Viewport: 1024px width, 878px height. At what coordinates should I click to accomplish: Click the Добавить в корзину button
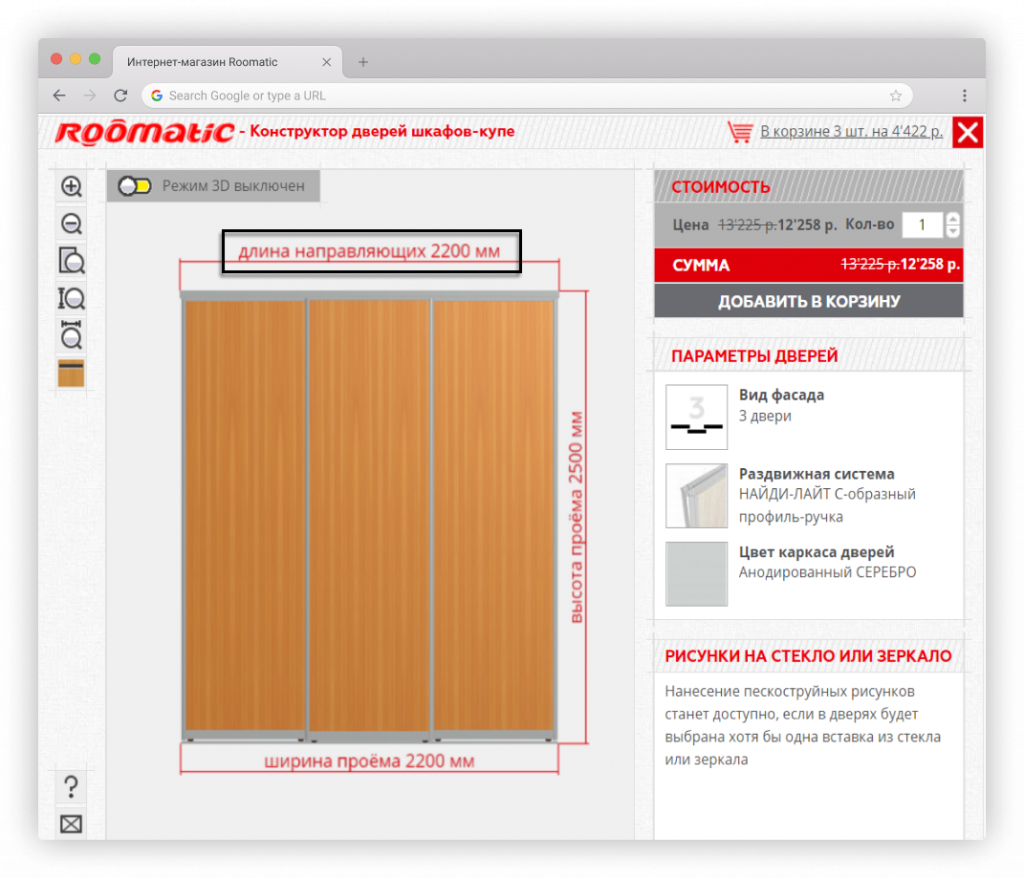(x=808, y=301)
